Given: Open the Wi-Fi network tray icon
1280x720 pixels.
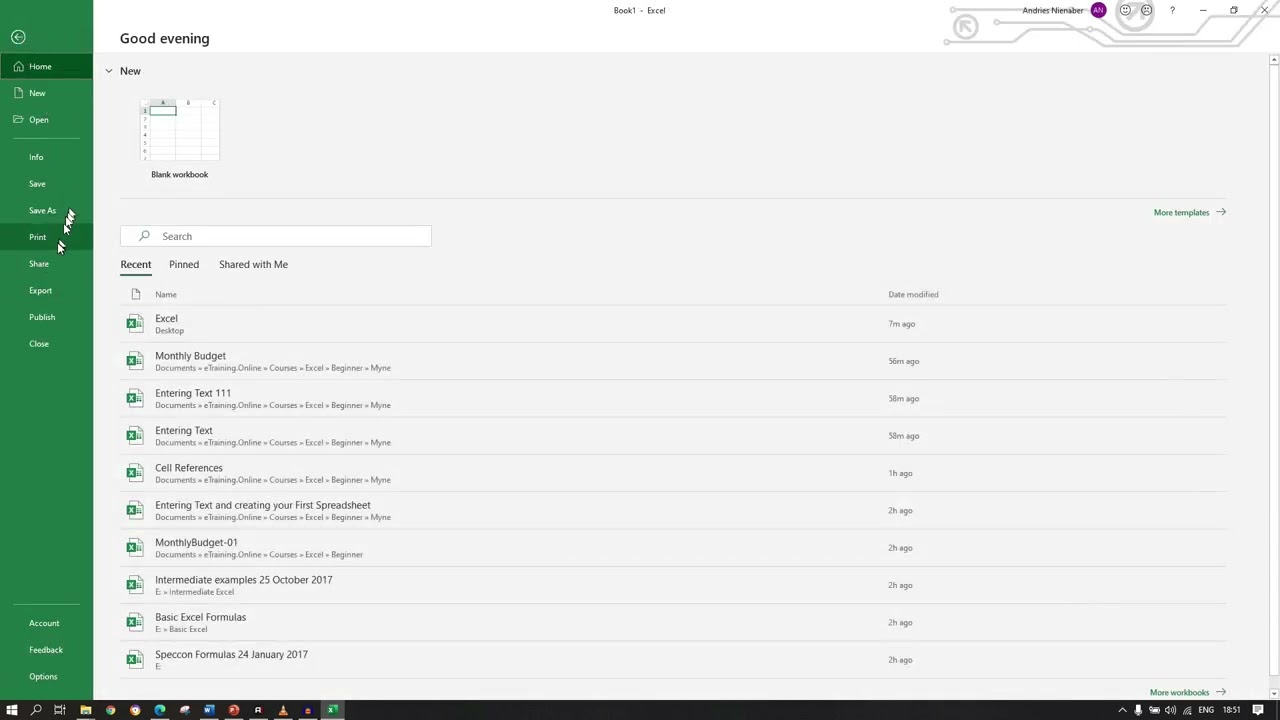Looking at the screenshot, I should [x=1187, y=710].
